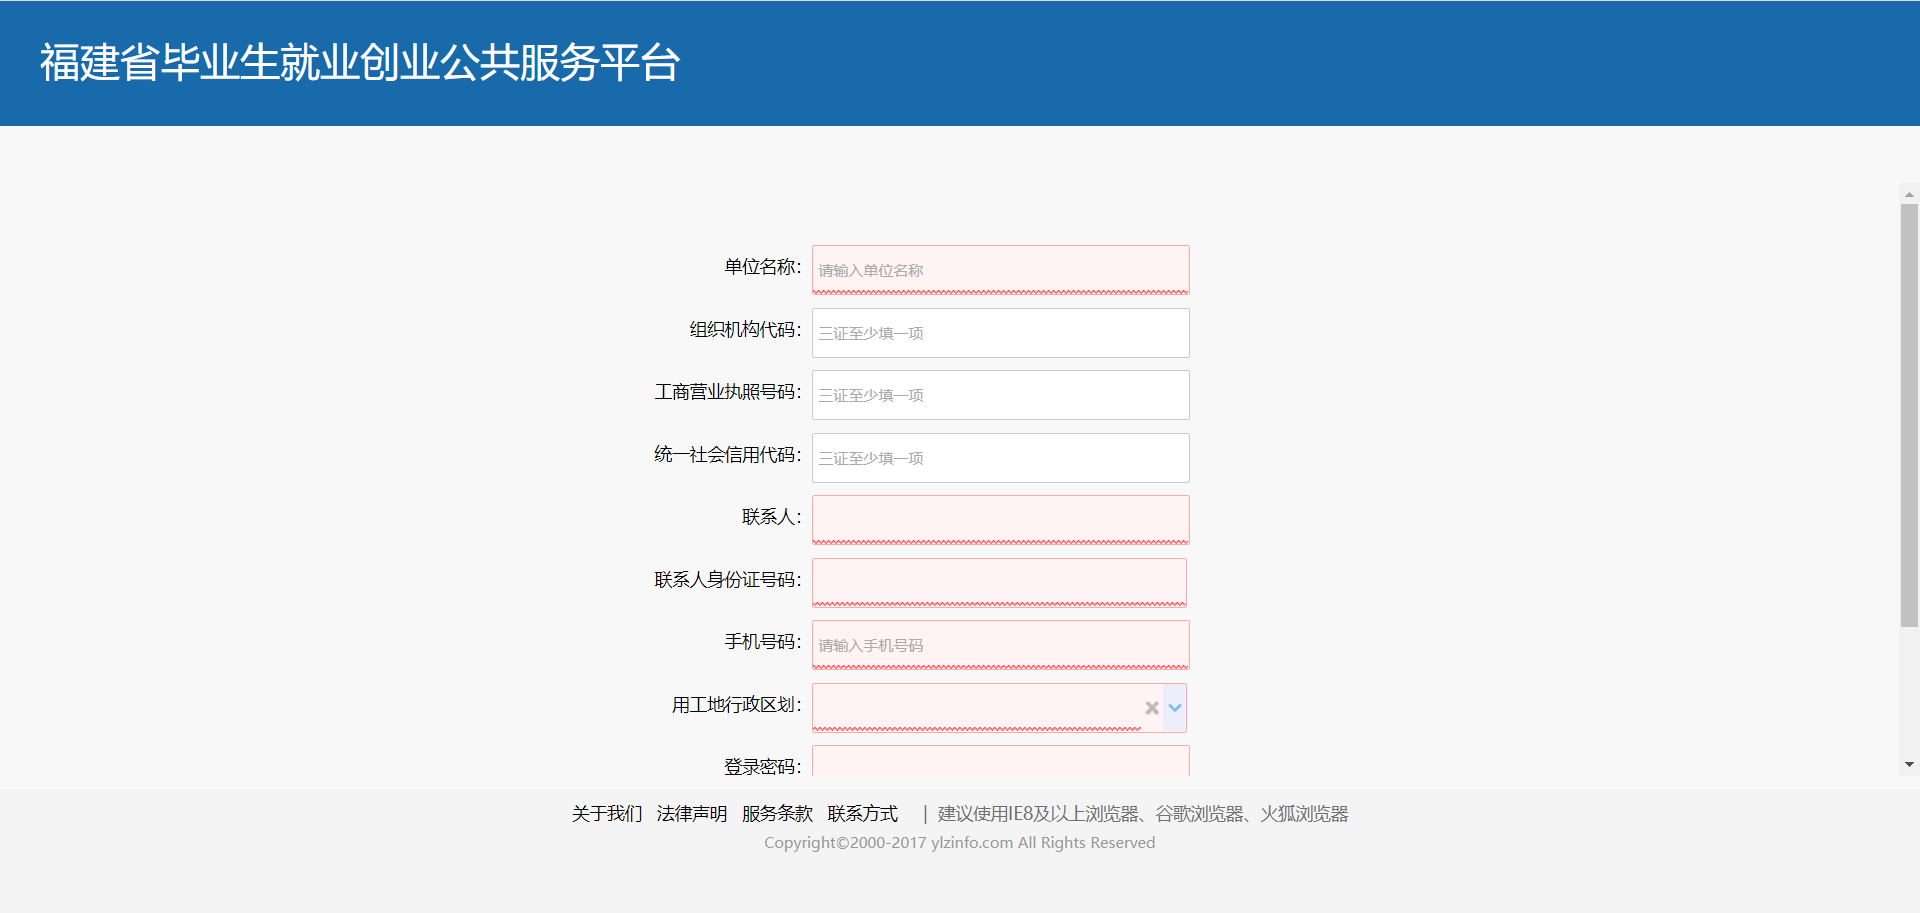
Task: Click the 联系人 input box
Action: coord(1000,520)
